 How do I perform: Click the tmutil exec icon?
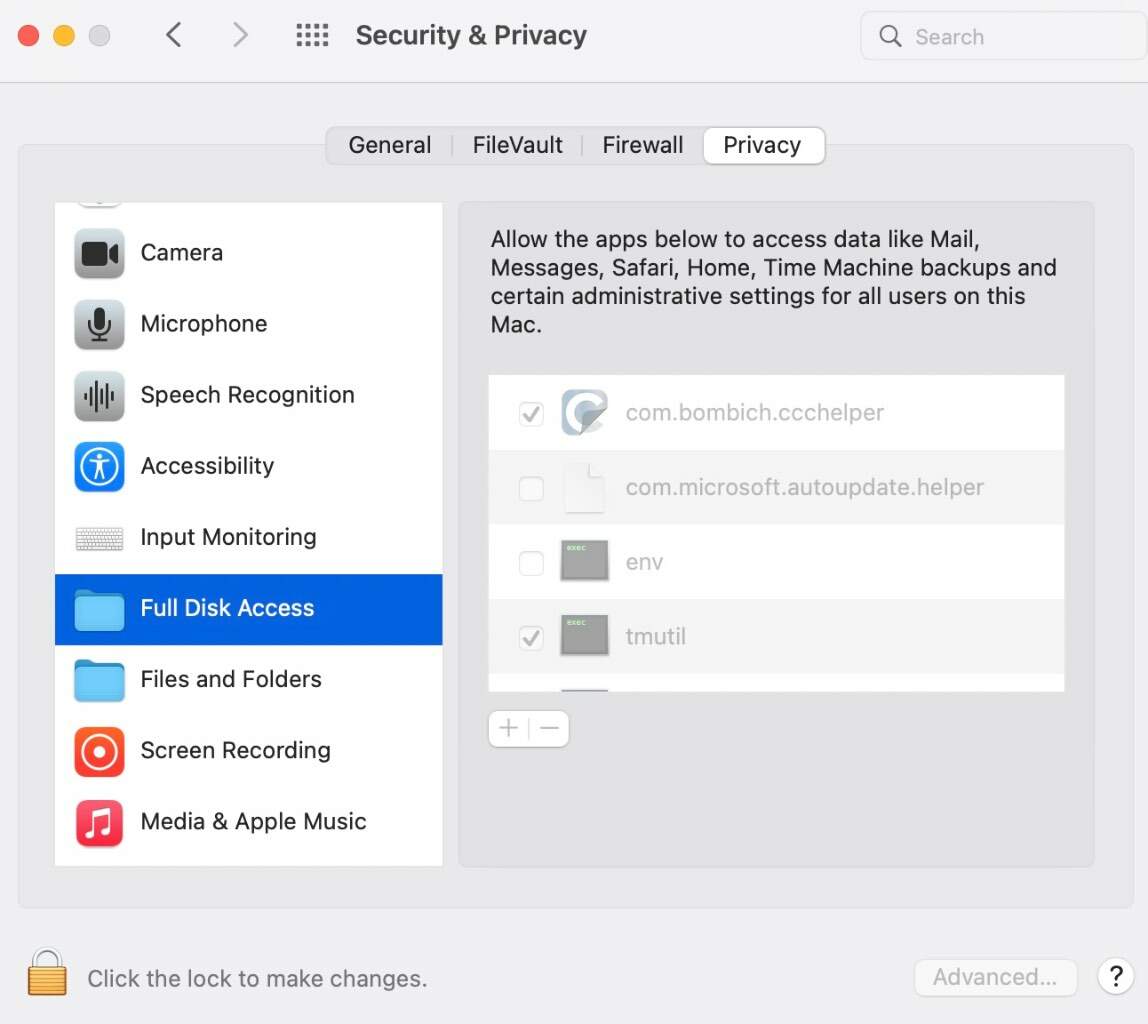584,635
